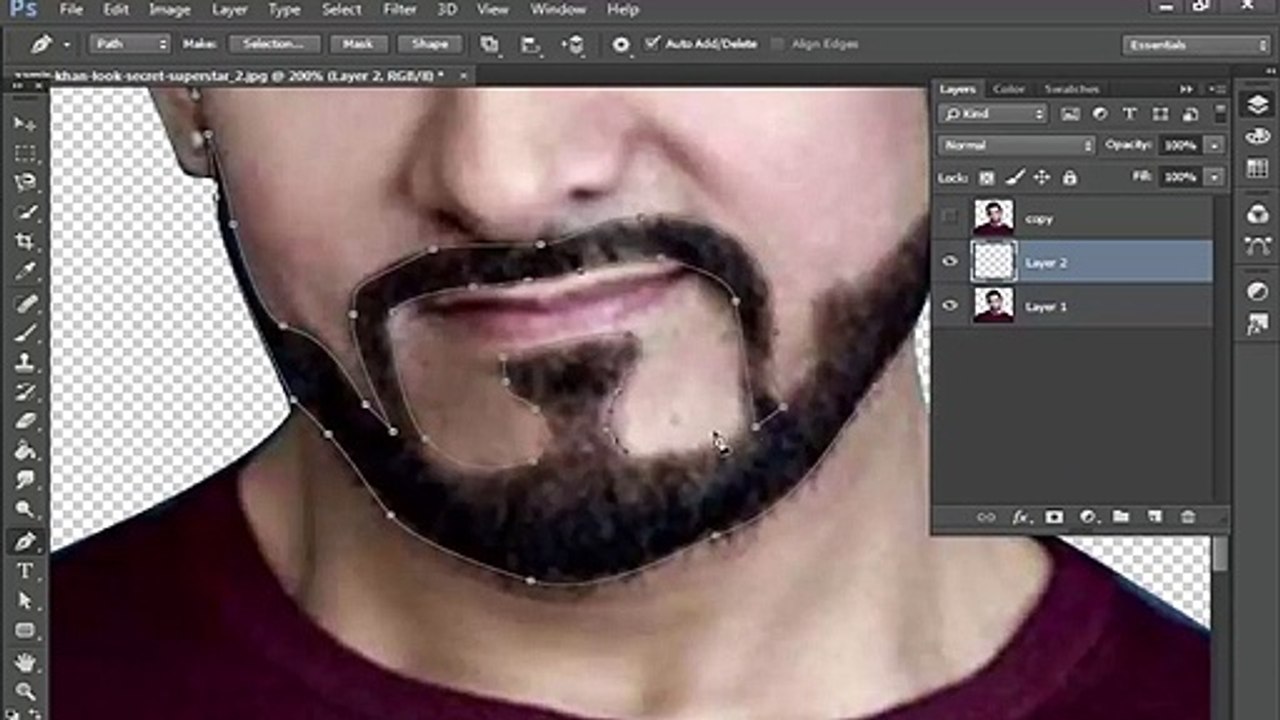
Task: Toggle lock all padlock icon
Action: point(1069,177)
